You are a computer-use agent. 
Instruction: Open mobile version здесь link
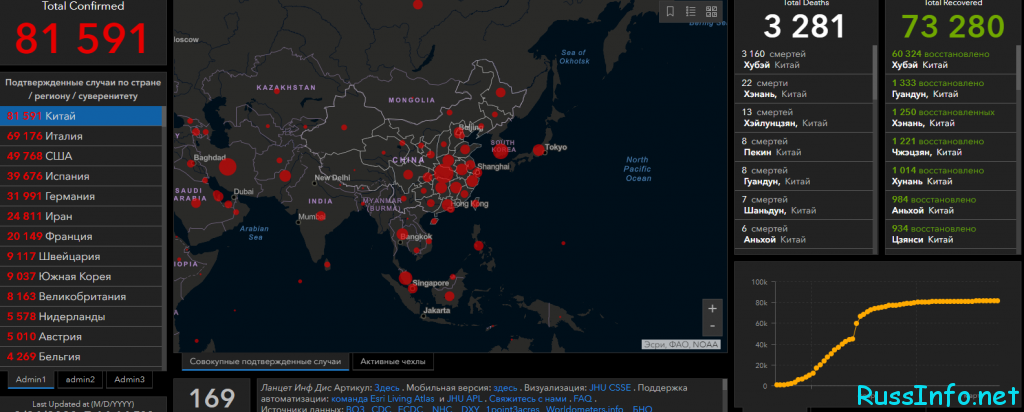pyautogui.click(x=505, y=388)
